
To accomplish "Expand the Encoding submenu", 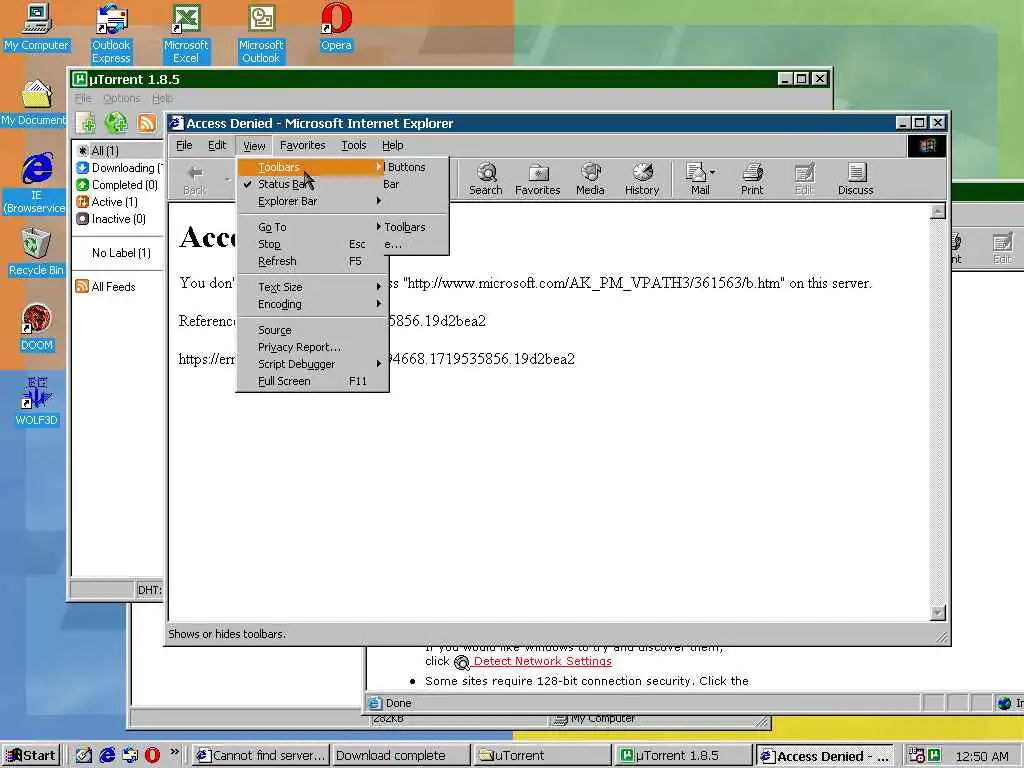I will click(312, 304).
